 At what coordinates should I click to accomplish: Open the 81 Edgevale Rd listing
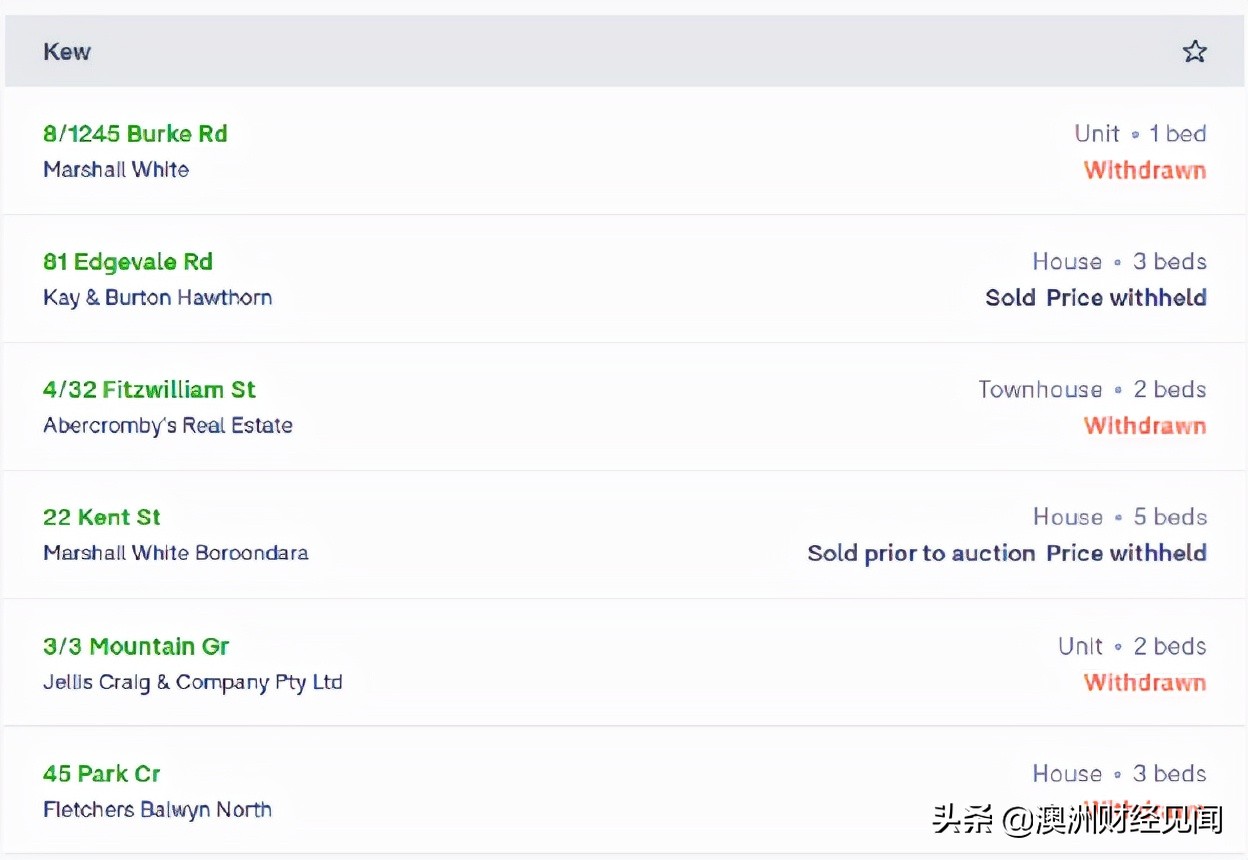pos(128,262)
